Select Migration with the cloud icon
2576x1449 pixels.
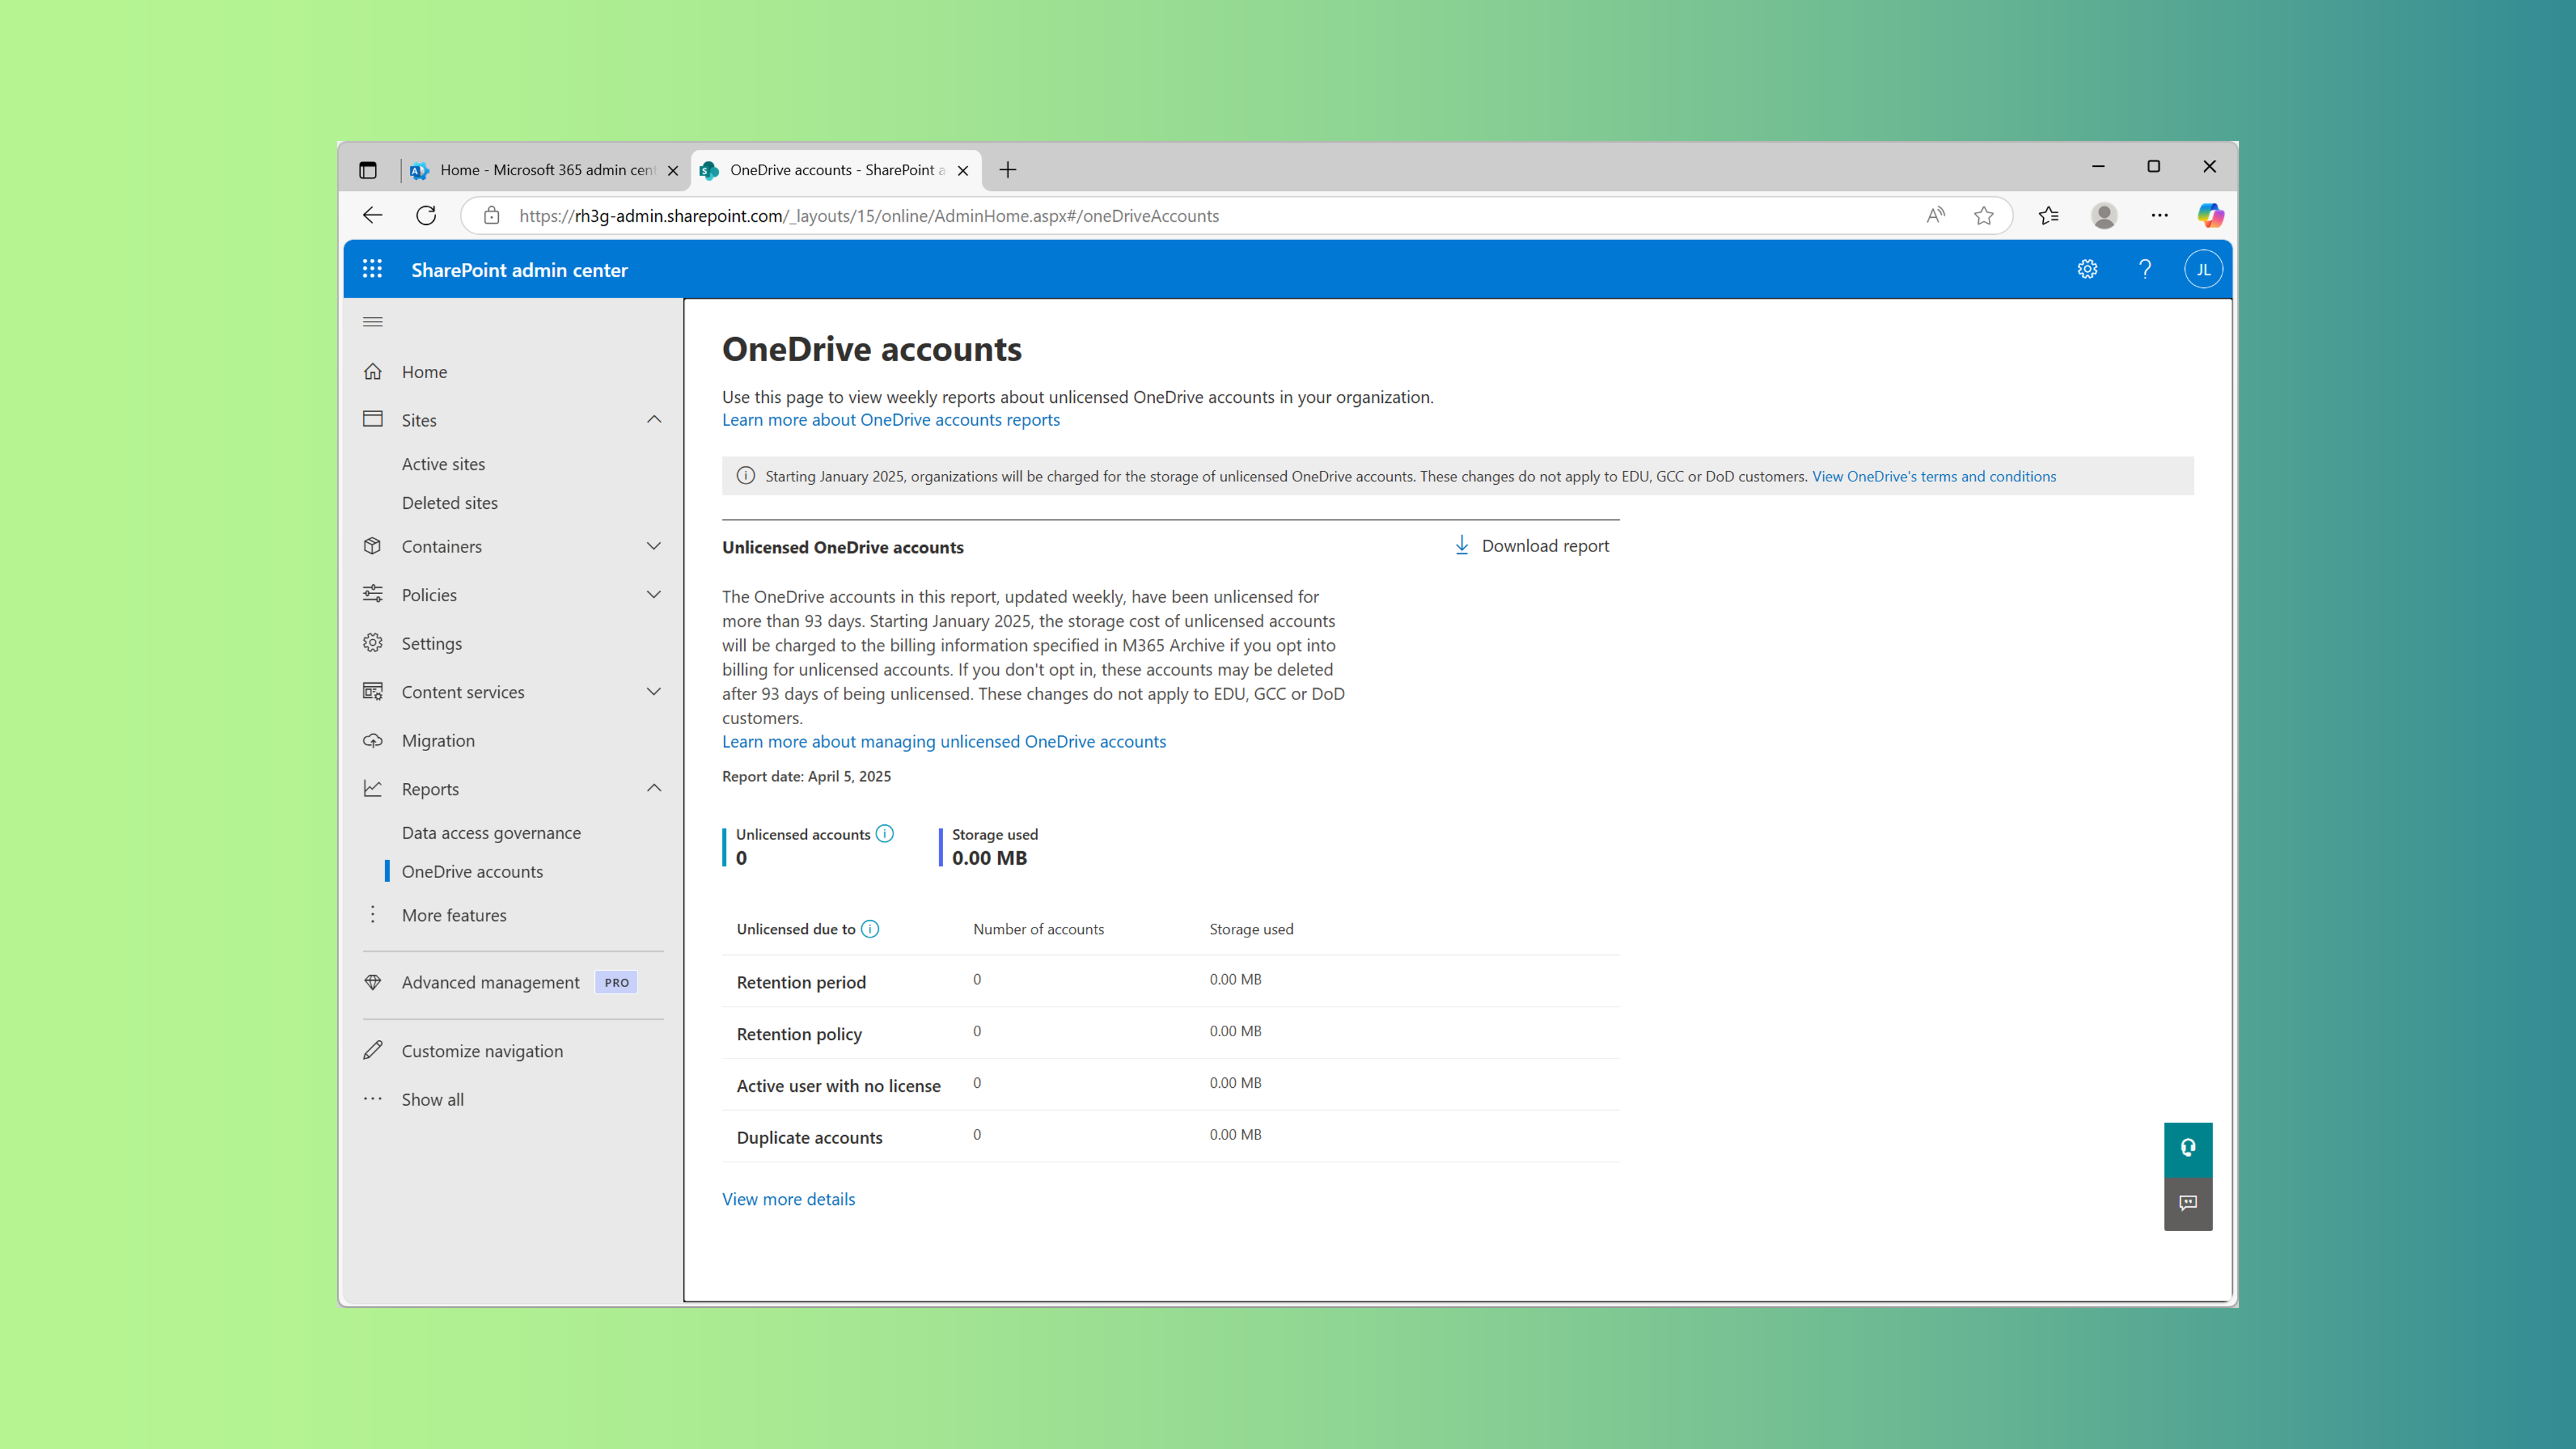pos(438,740)
